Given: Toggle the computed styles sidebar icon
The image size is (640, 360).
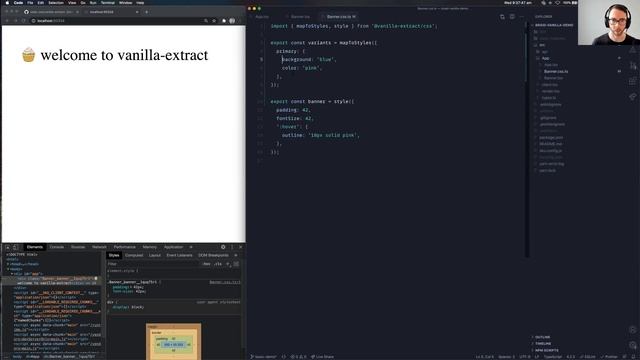Looking at the screenshot, I should point(236,264).
